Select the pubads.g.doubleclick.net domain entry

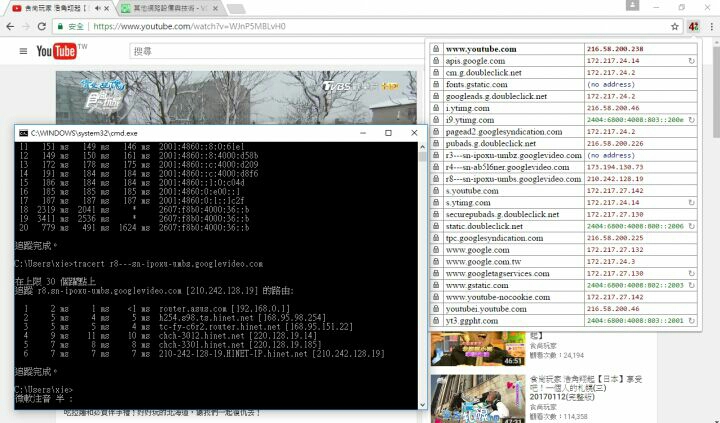click(x=490, y=143)
